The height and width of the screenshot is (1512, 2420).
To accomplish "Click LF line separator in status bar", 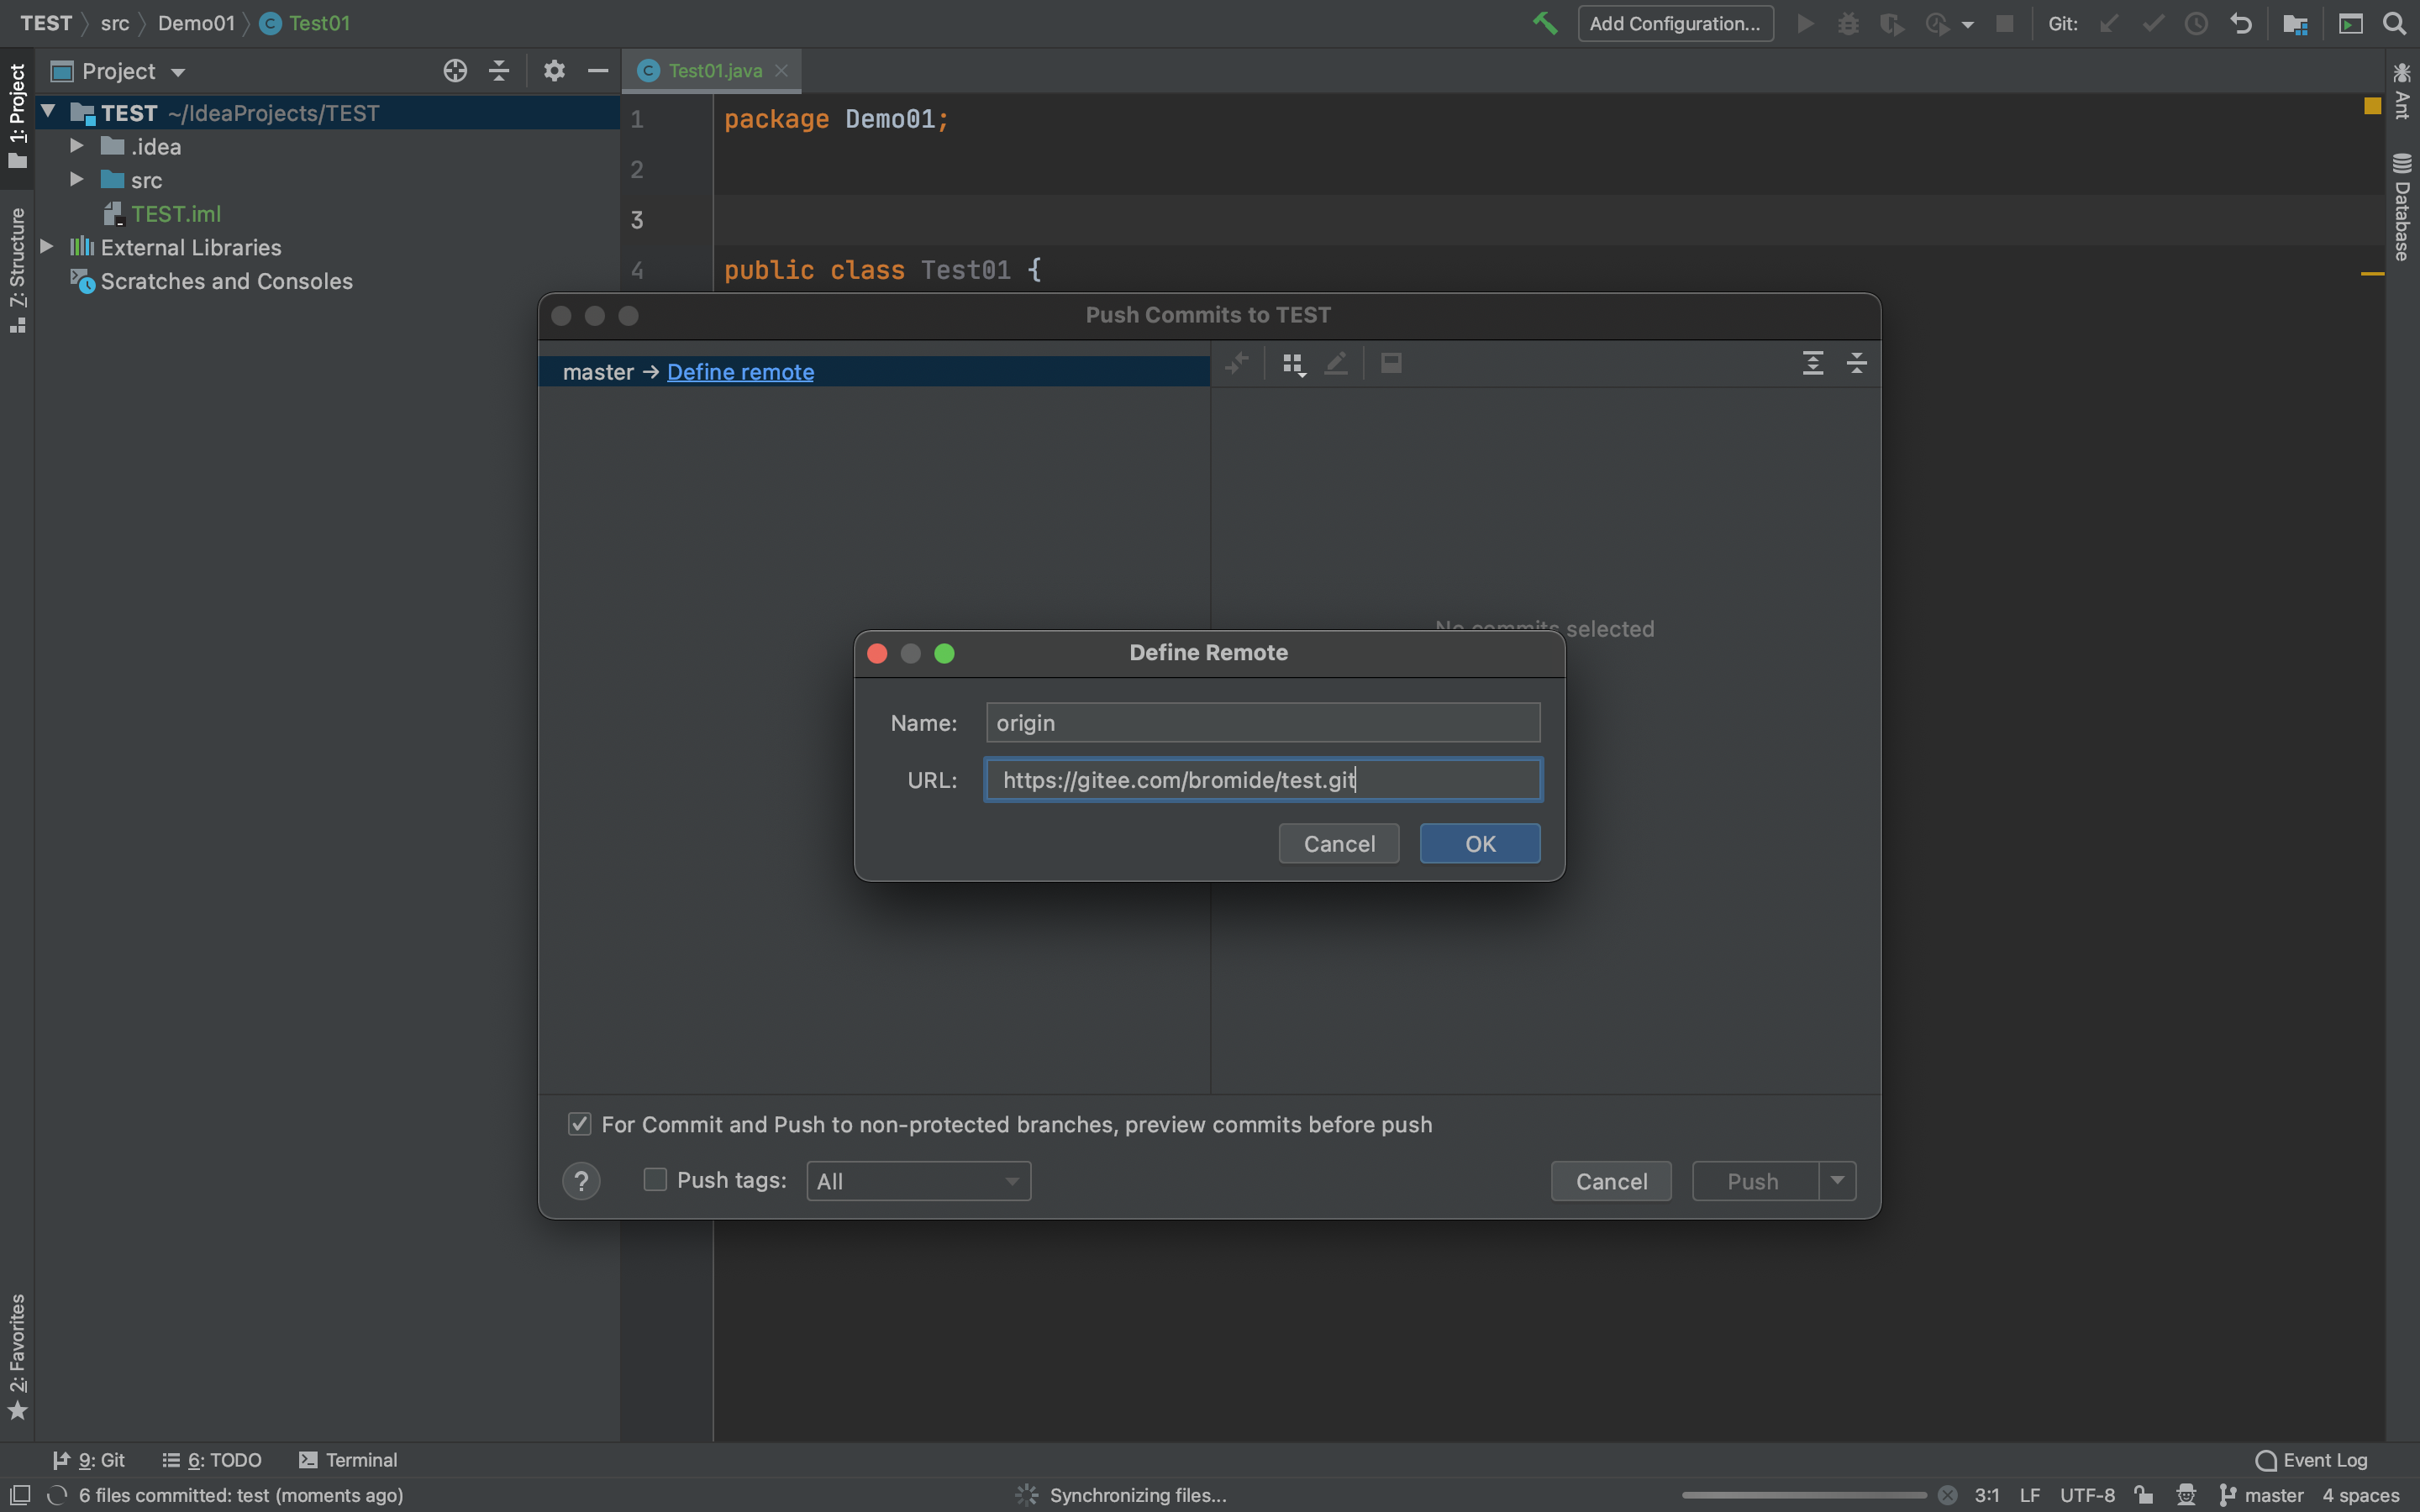I will tap(2029, 1495).
